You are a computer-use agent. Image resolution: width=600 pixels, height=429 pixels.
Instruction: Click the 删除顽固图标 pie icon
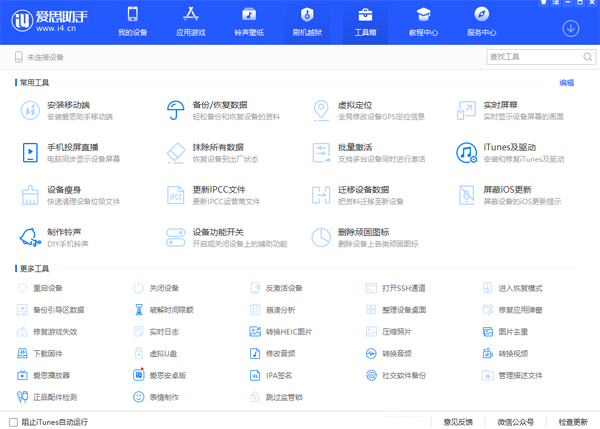click(321, 237)
